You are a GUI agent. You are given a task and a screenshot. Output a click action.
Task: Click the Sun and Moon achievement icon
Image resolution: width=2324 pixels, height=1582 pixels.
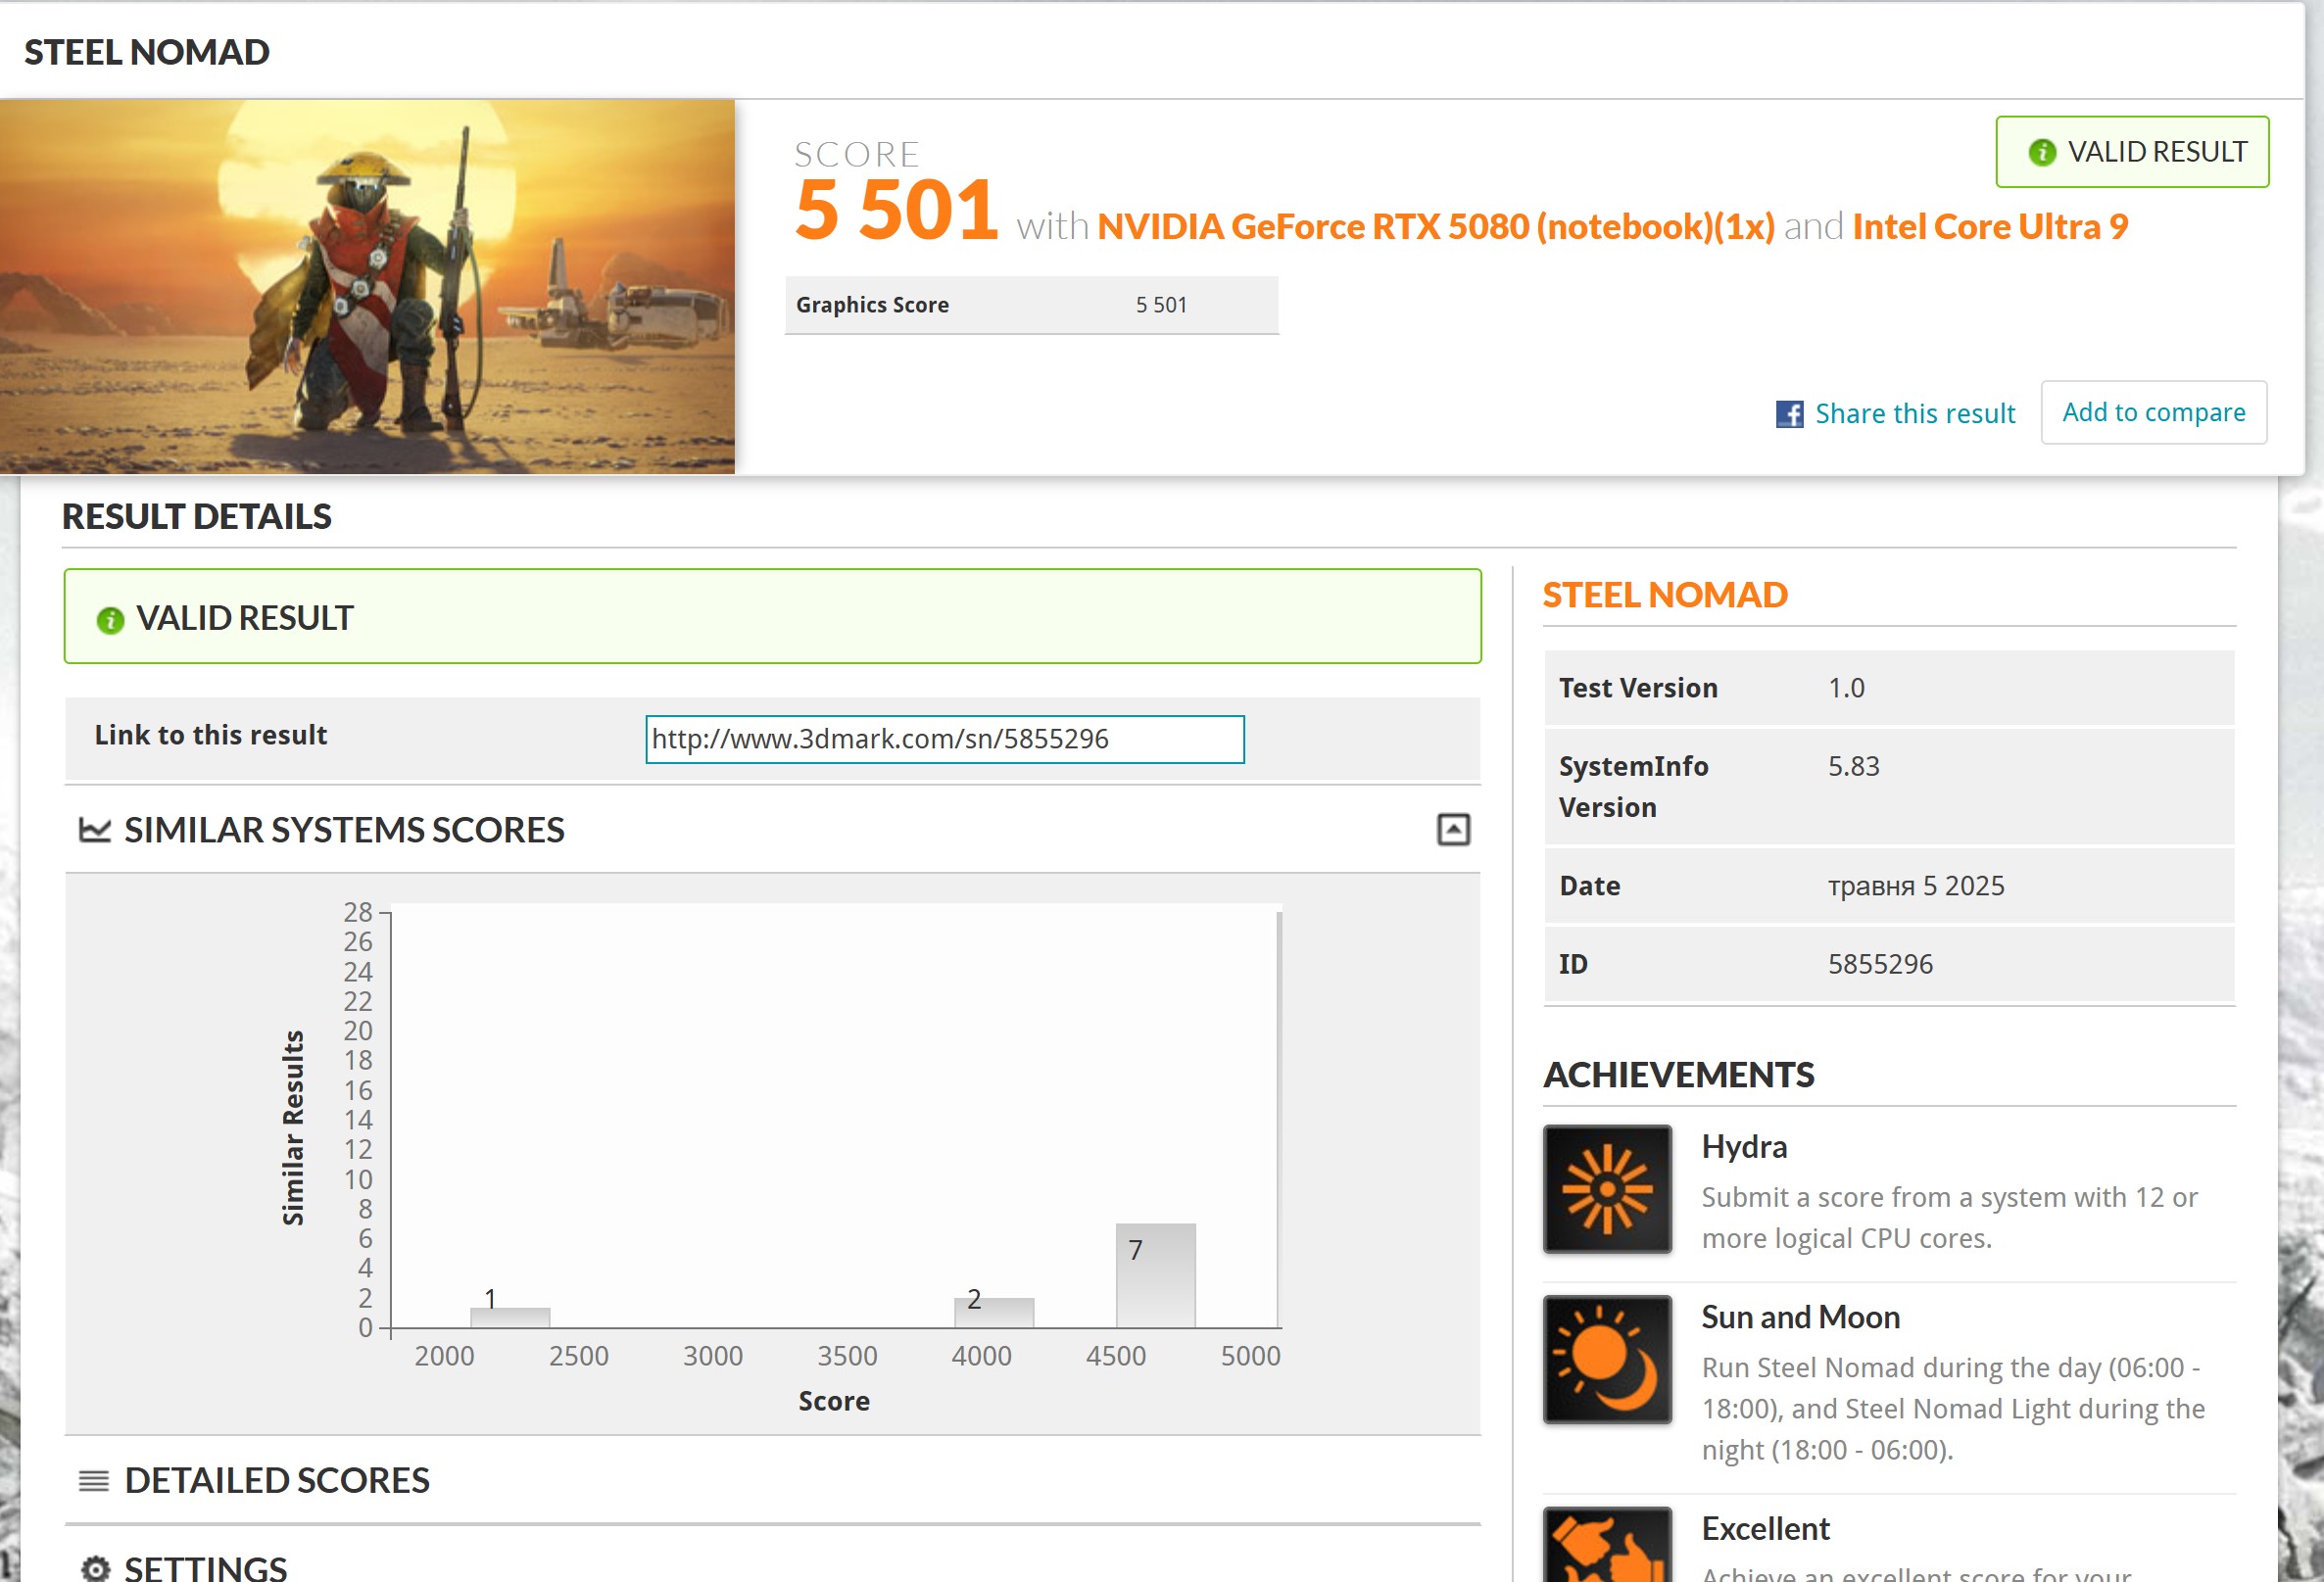[x=1606, y=1359]
